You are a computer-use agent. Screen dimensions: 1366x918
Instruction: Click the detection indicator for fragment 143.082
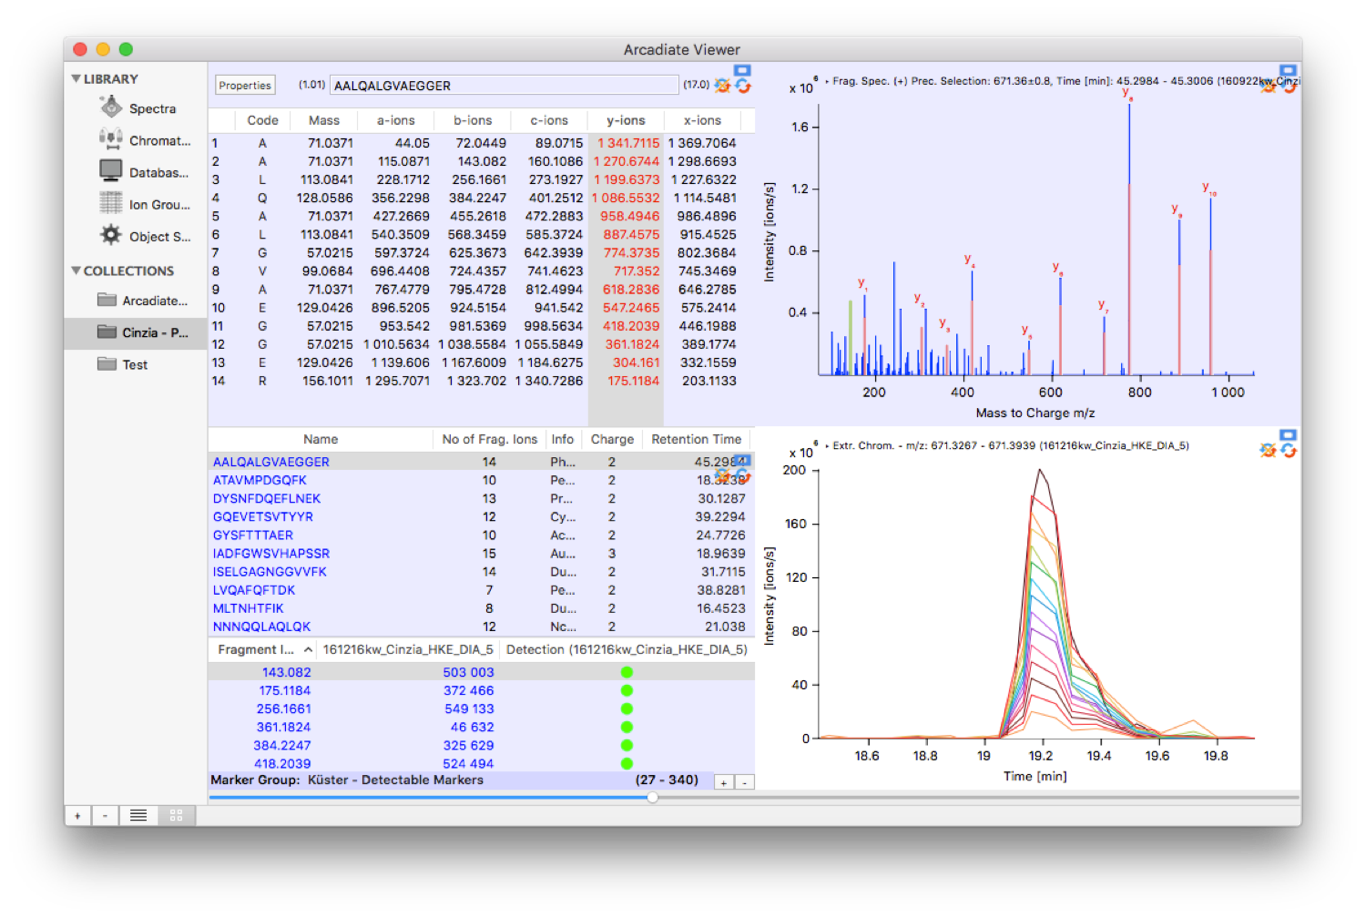[x=627, y=673]
